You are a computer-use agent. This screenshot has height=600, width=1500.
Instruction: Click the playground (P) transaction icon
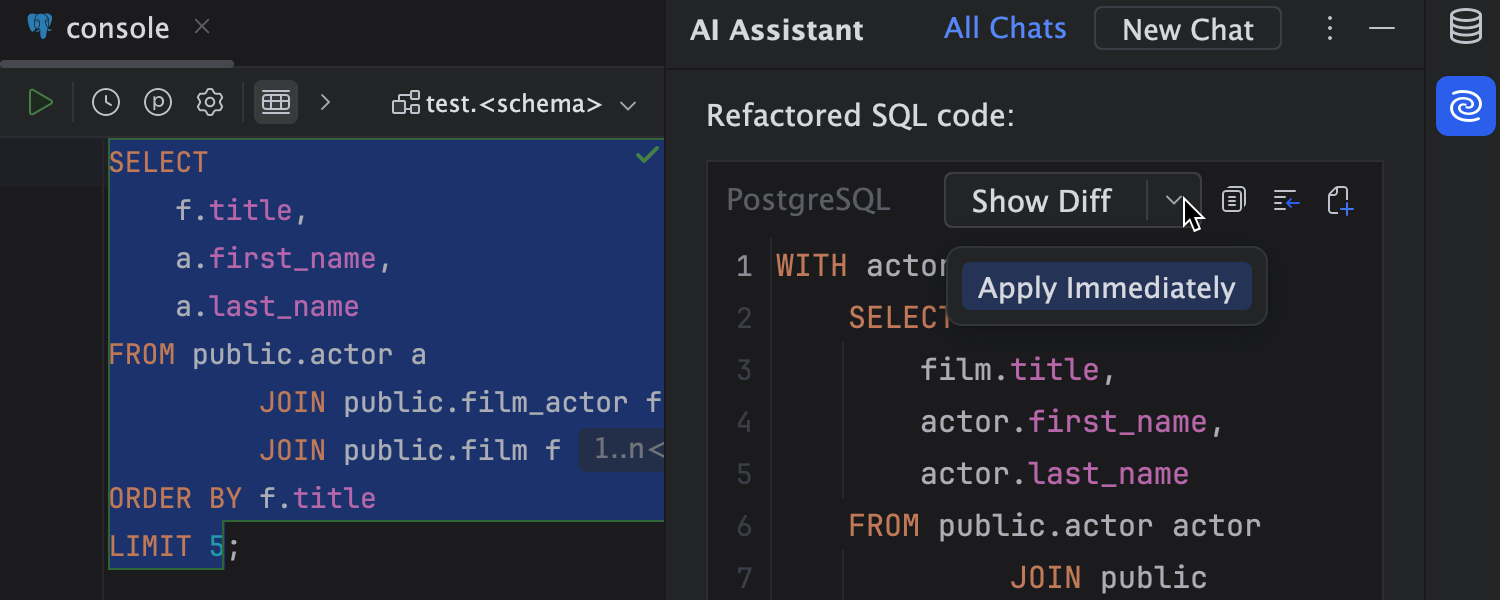click(x=158, y=103)
